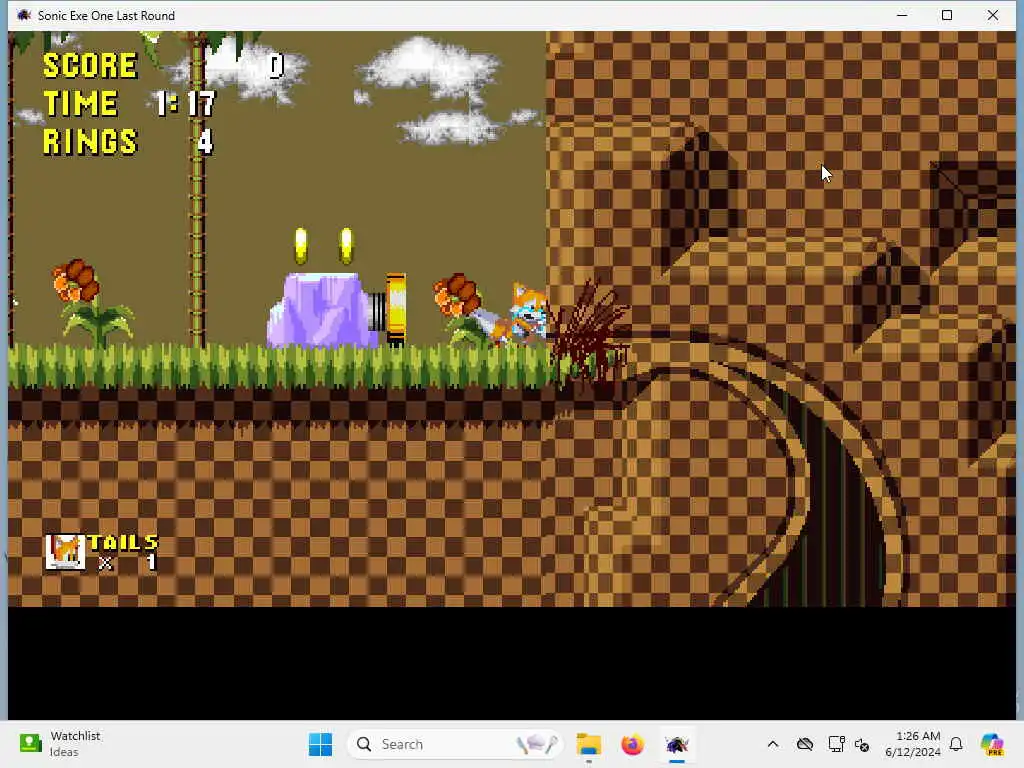Open the Windows Start menu
This screenshot has width=1024, height=768.
[x=320, y=744]
